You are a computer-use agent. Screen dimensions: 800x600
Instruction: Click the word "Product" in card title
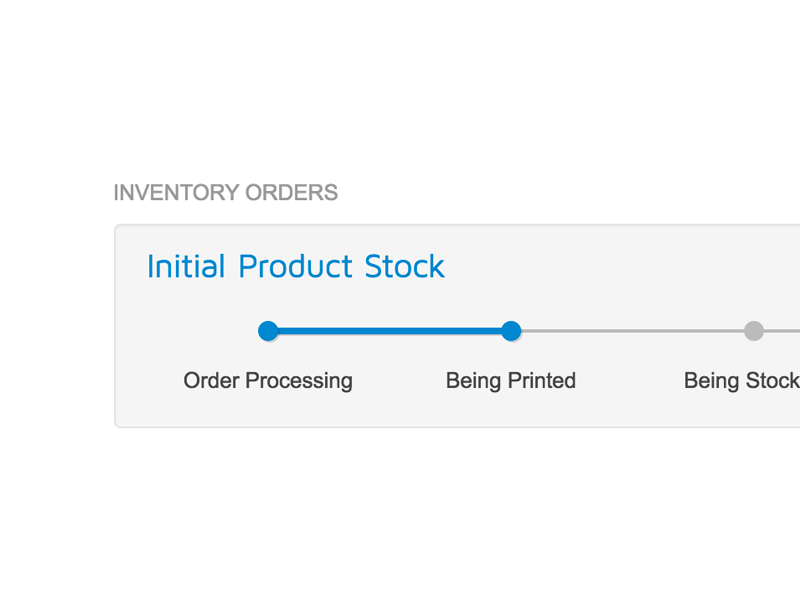[x=296, y=267]
